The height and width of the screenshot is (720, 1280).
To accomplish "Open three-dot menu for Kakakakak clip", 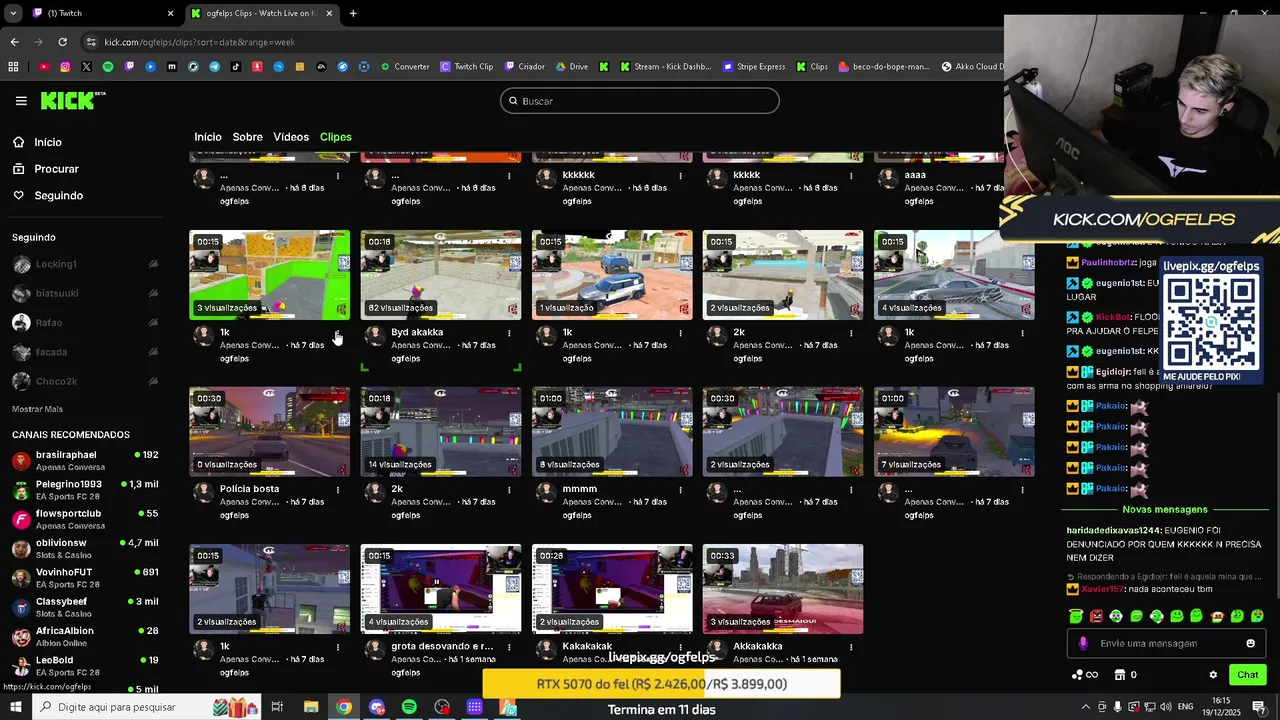I will pyautogui.click(x=680, y=647).
